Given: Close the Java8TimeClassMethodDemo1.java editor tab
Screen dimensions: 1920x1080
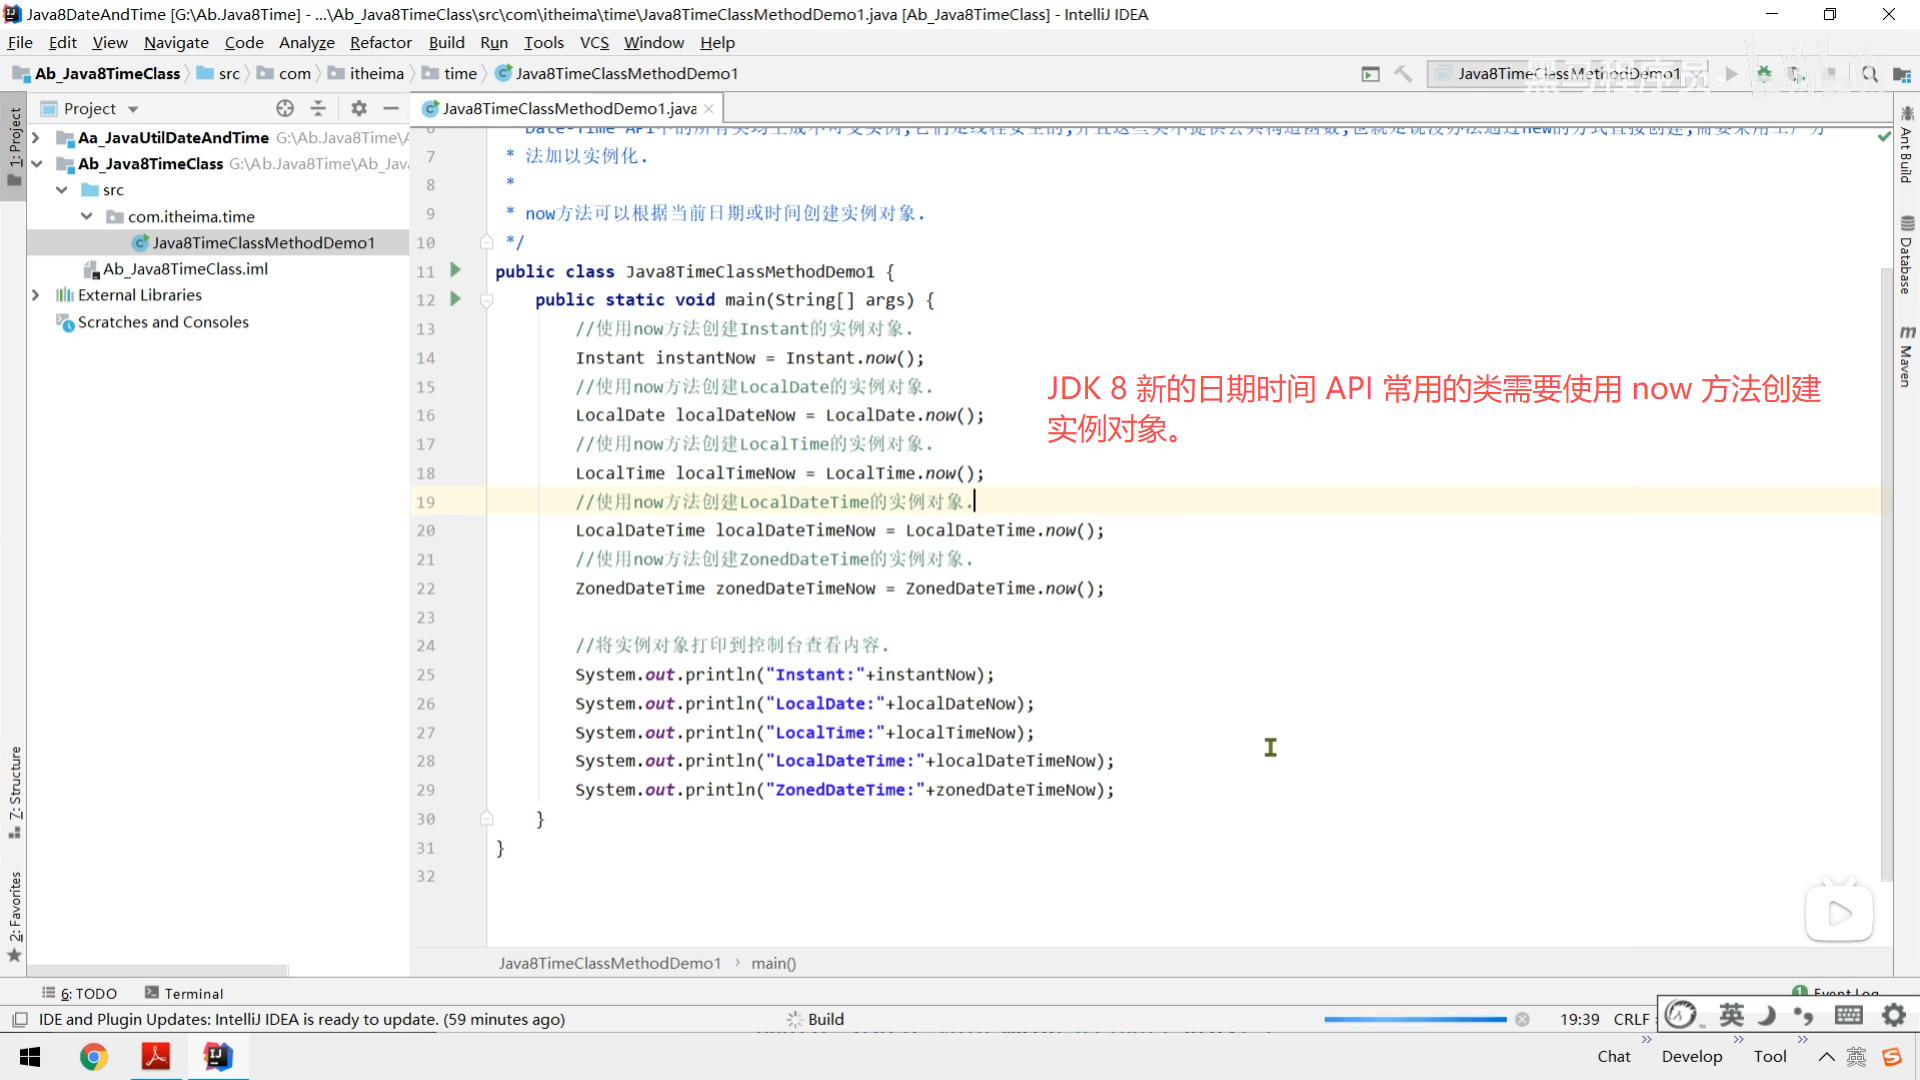Looking at the screenshot, I should pos(709,108).
